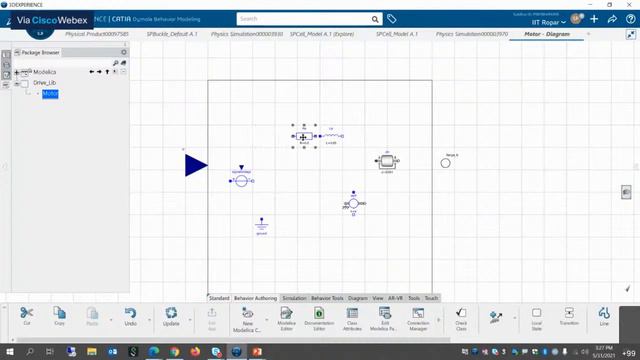Expand the Modelica tree node
This screenshot has width=640, height=360.
point(17,73)
